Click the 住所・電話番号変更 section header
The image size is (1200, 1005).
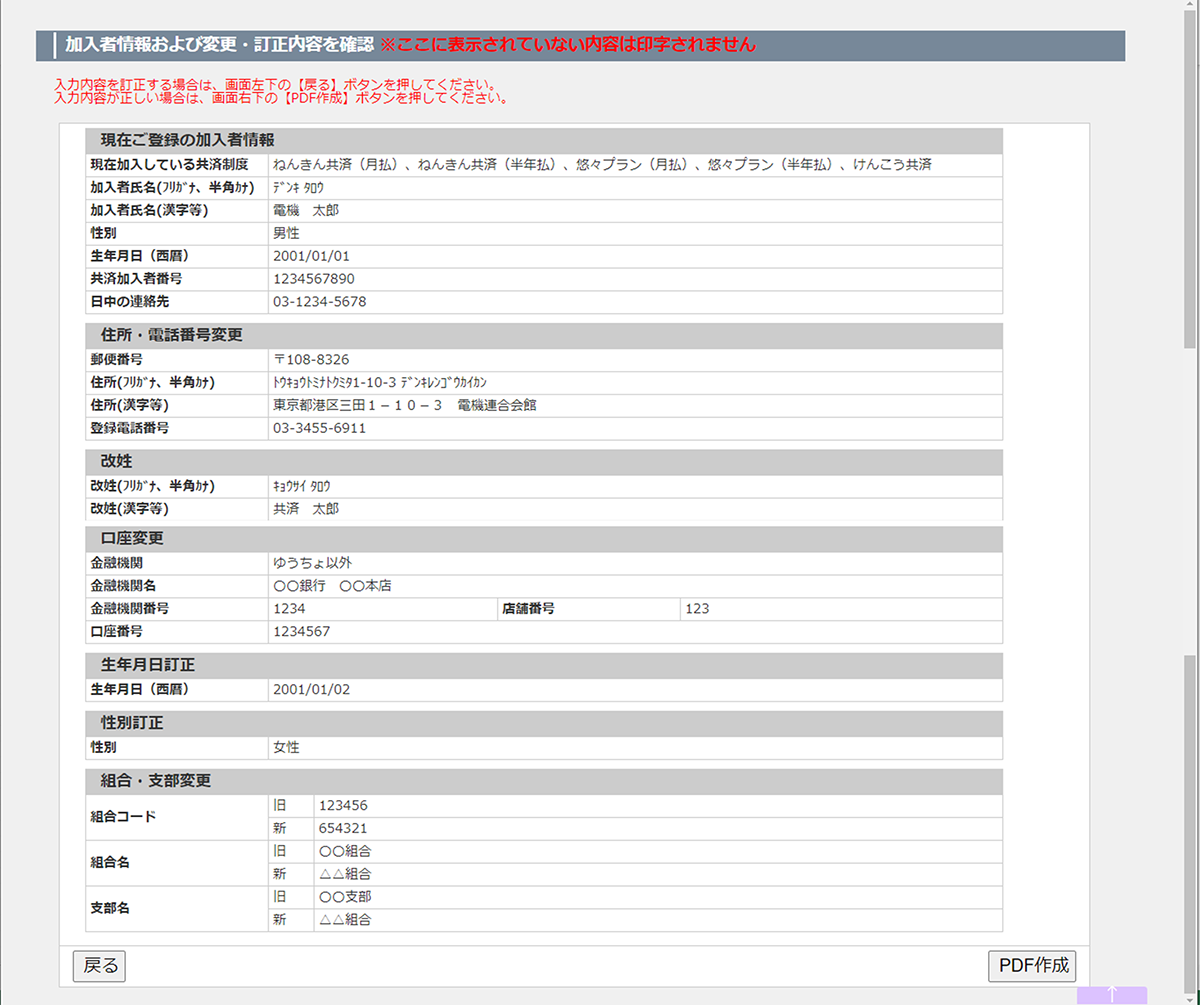point(171,335)
